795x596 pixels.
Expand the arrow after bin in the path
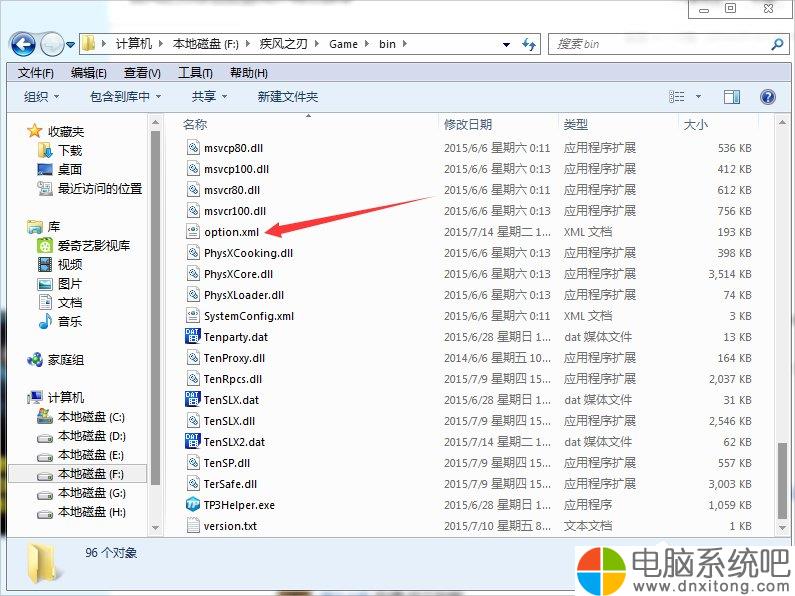point(405,44)
